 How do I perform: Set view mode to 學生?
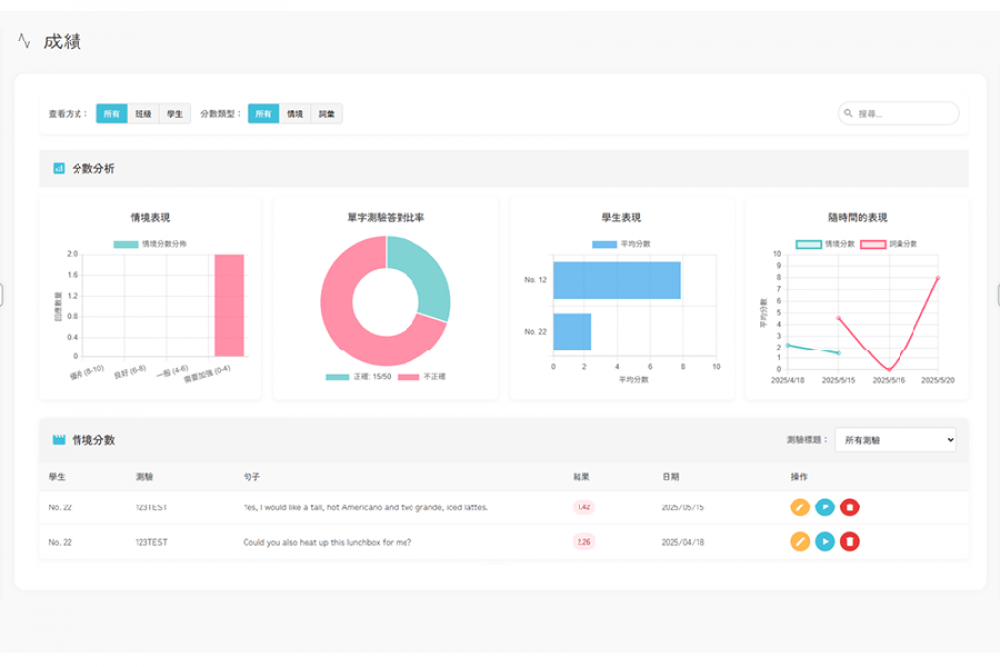175,114
